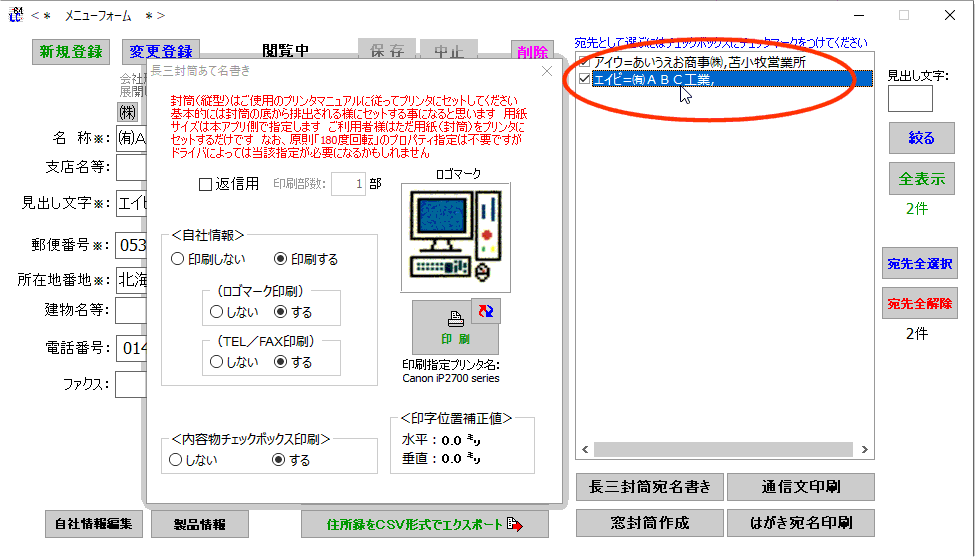Uncheck the エイビ=㈲ＡＢＣ工業 entry
The image size is (975, 557).
pos(585,79)
